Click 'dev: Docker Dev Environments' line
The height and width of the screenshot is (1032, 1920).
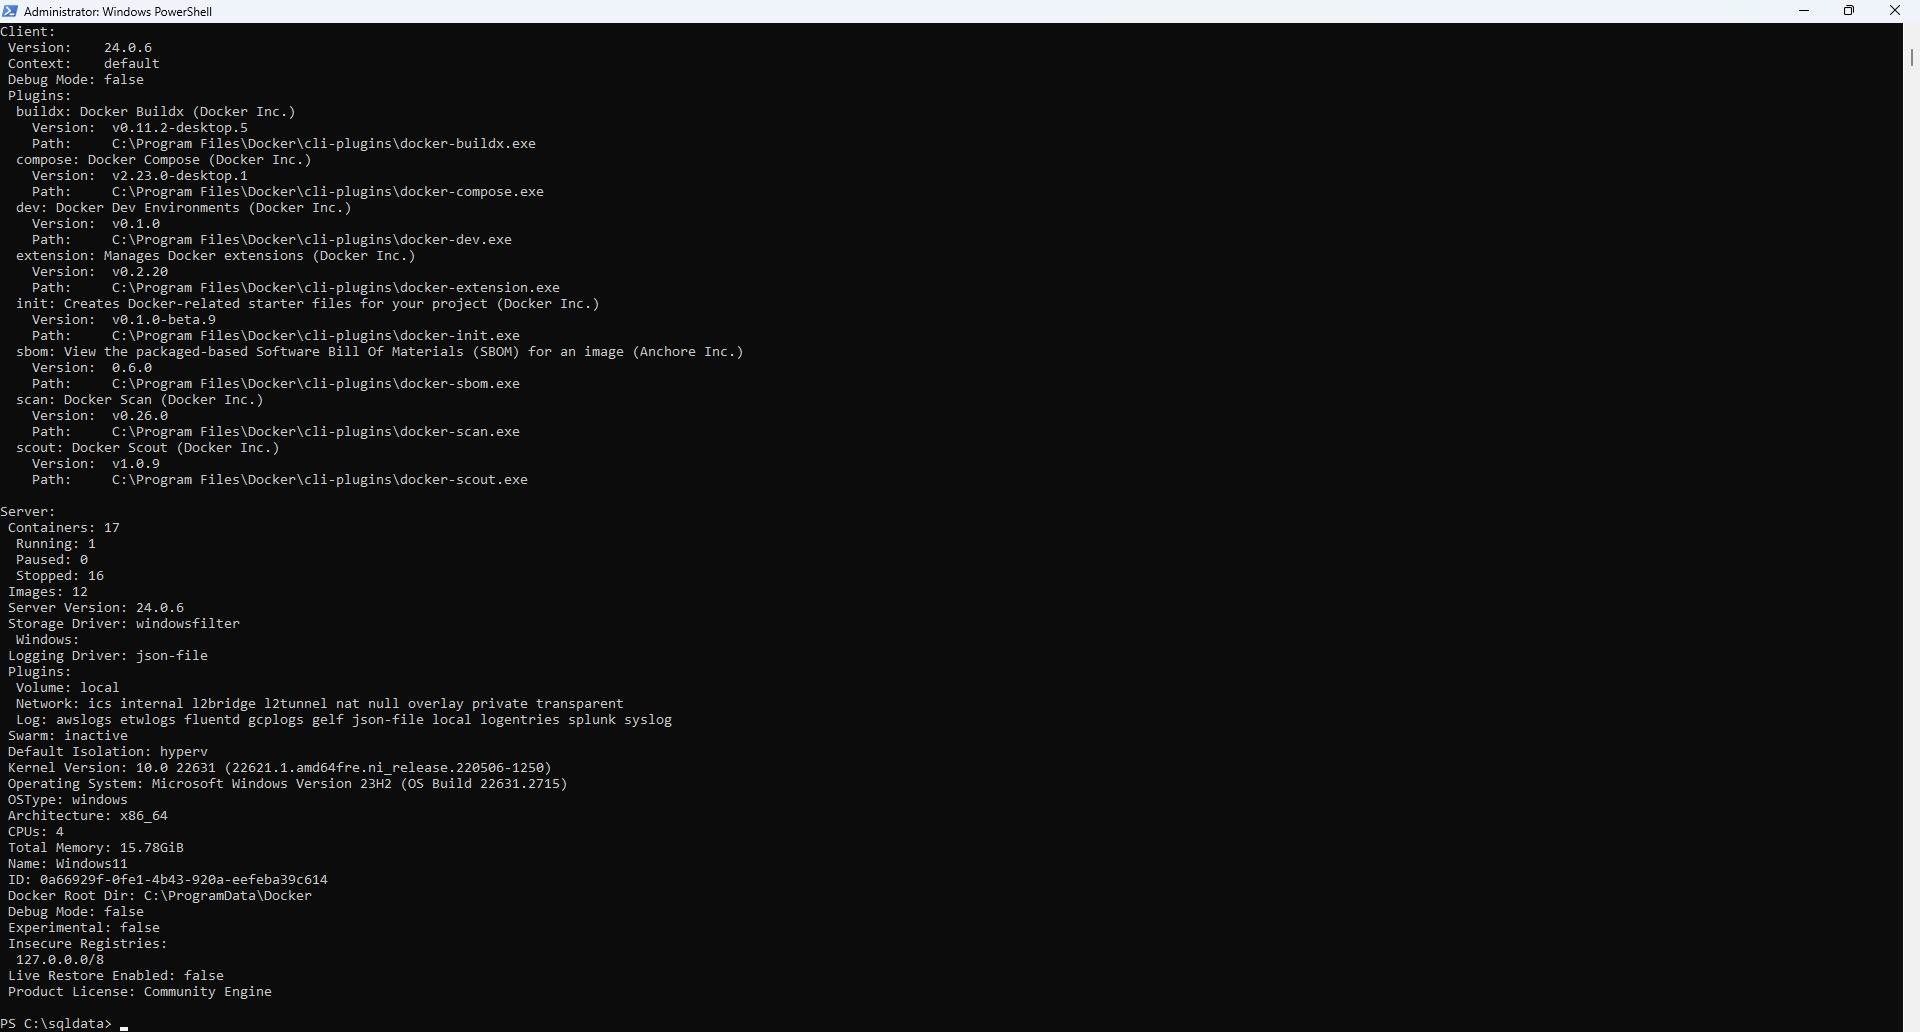184,208
